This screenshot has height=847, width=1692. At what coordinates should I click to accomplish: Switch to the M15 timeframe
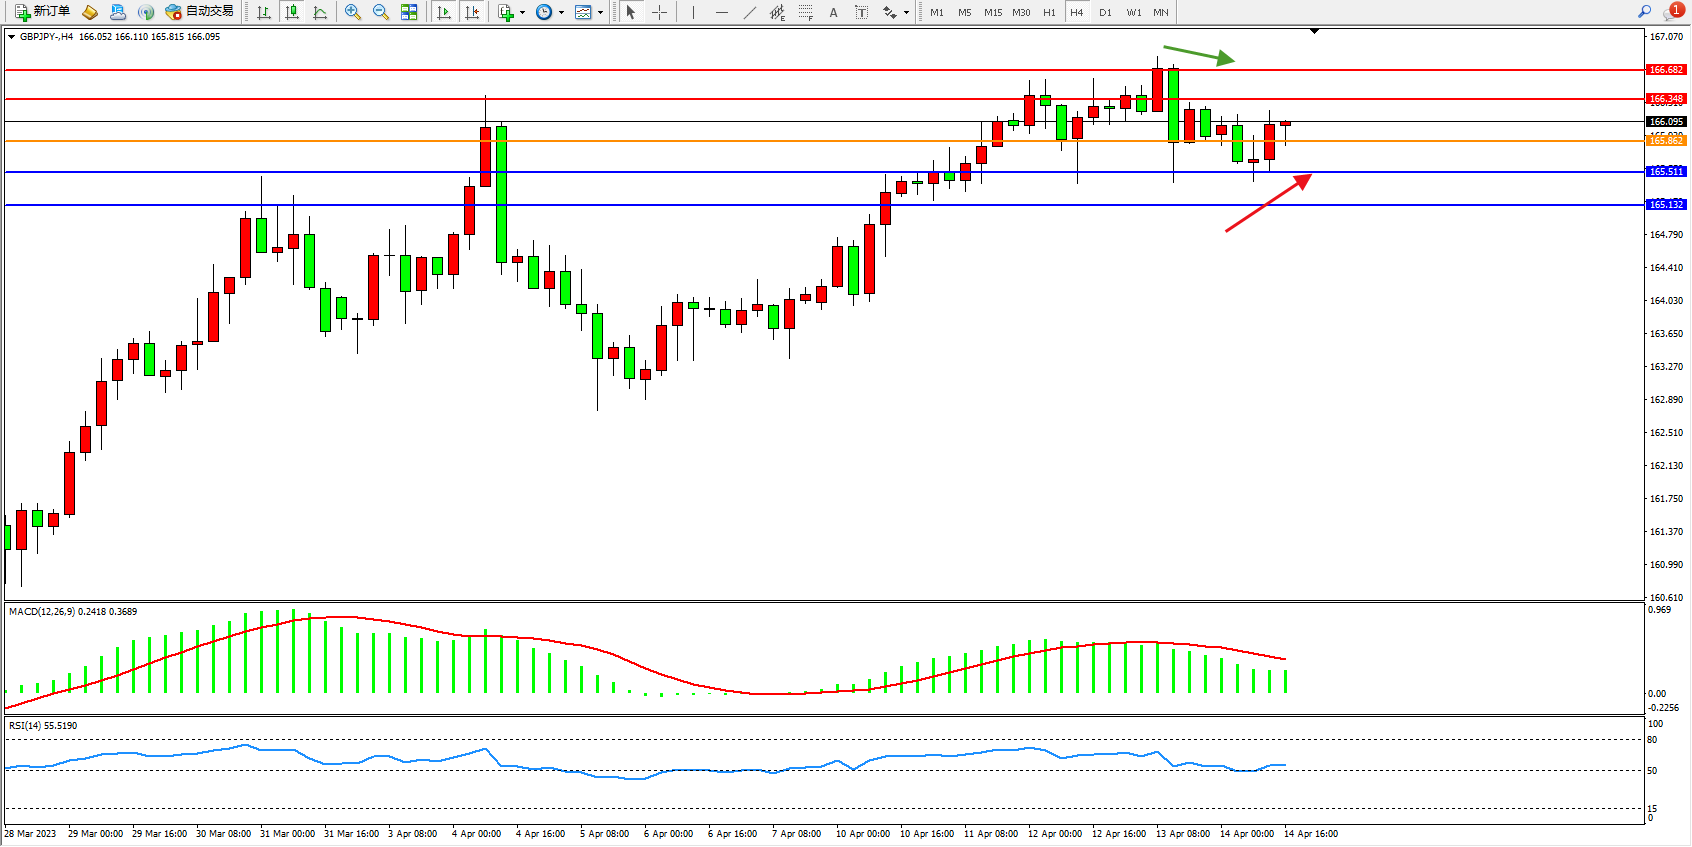tap(992, 12)
